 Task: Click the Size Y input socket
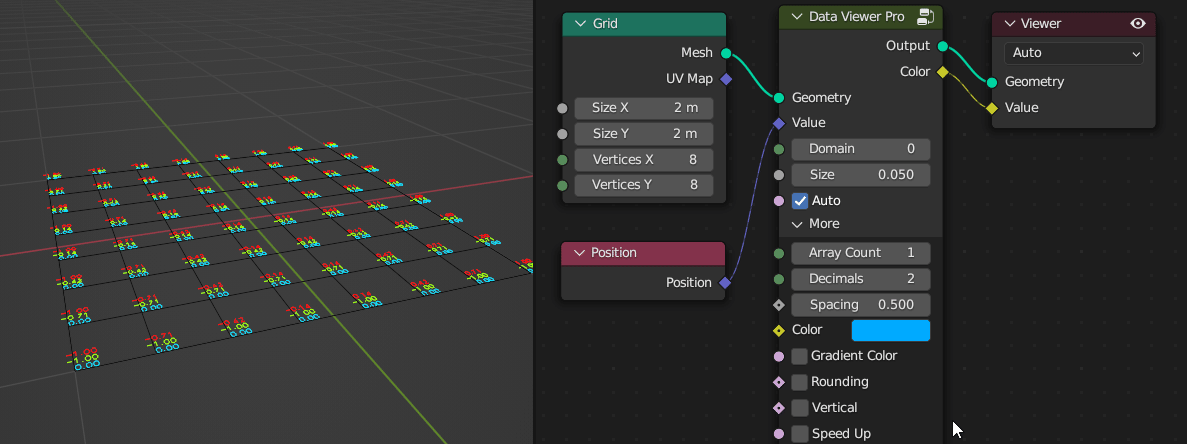click(x=562, y=134)
